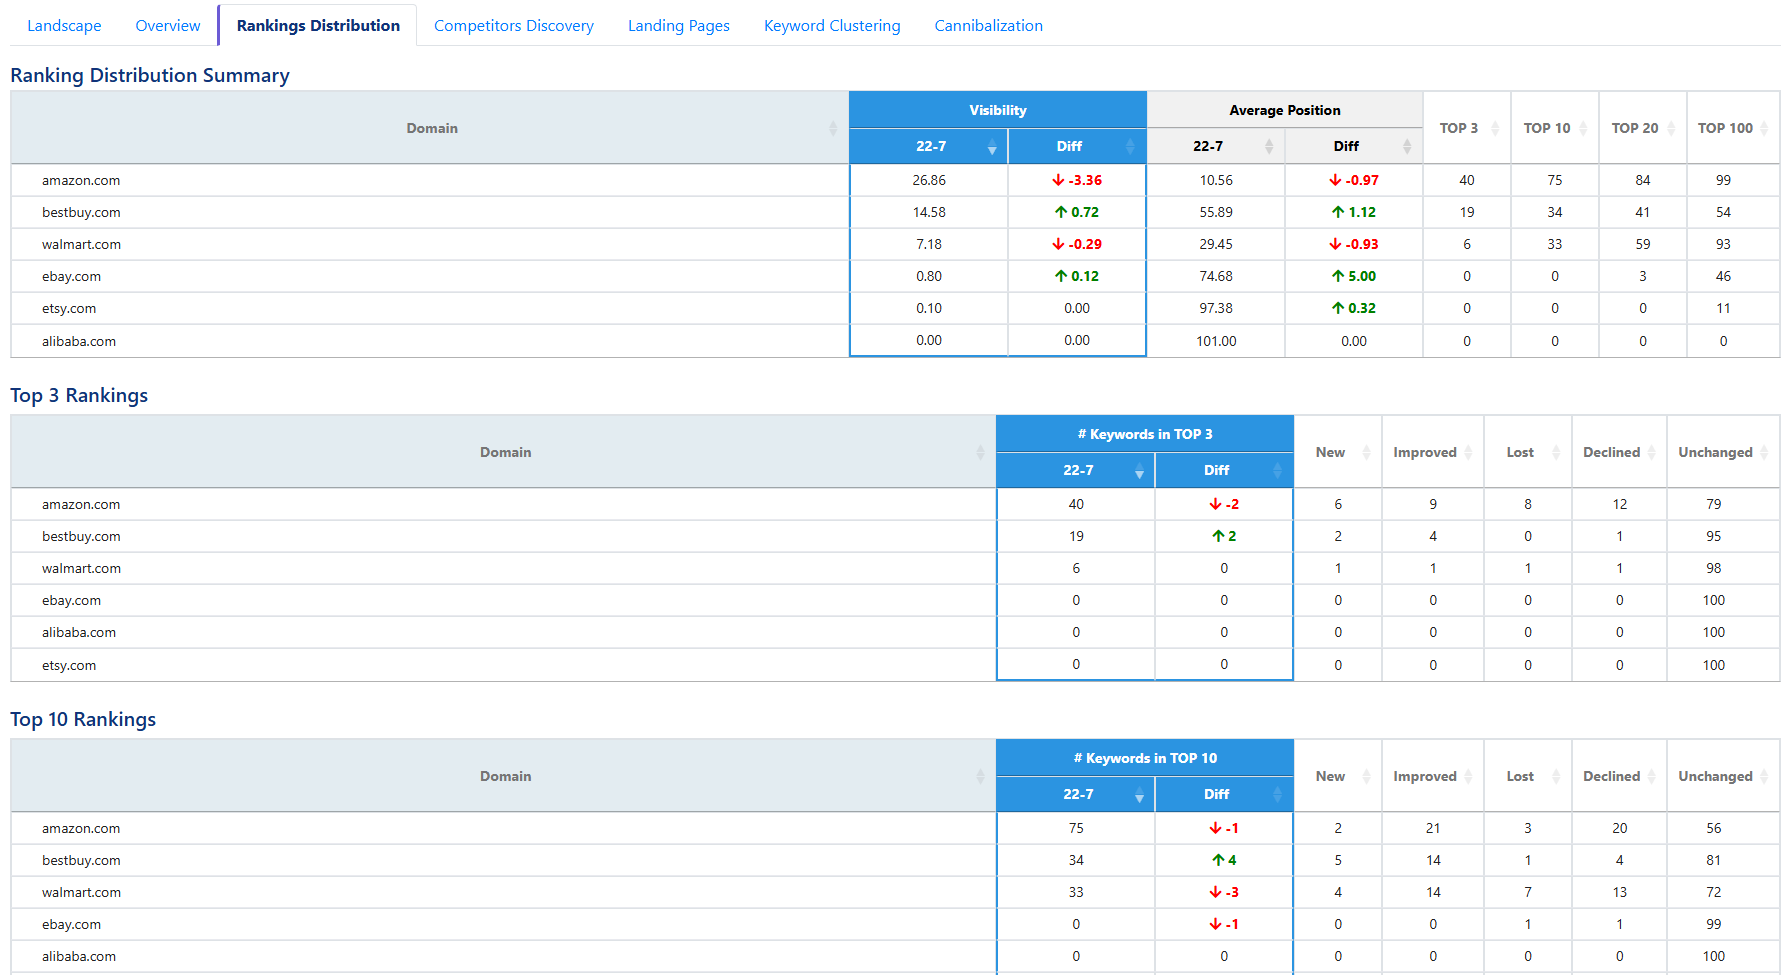Select ebay.com in the summary table

[71, 277]
